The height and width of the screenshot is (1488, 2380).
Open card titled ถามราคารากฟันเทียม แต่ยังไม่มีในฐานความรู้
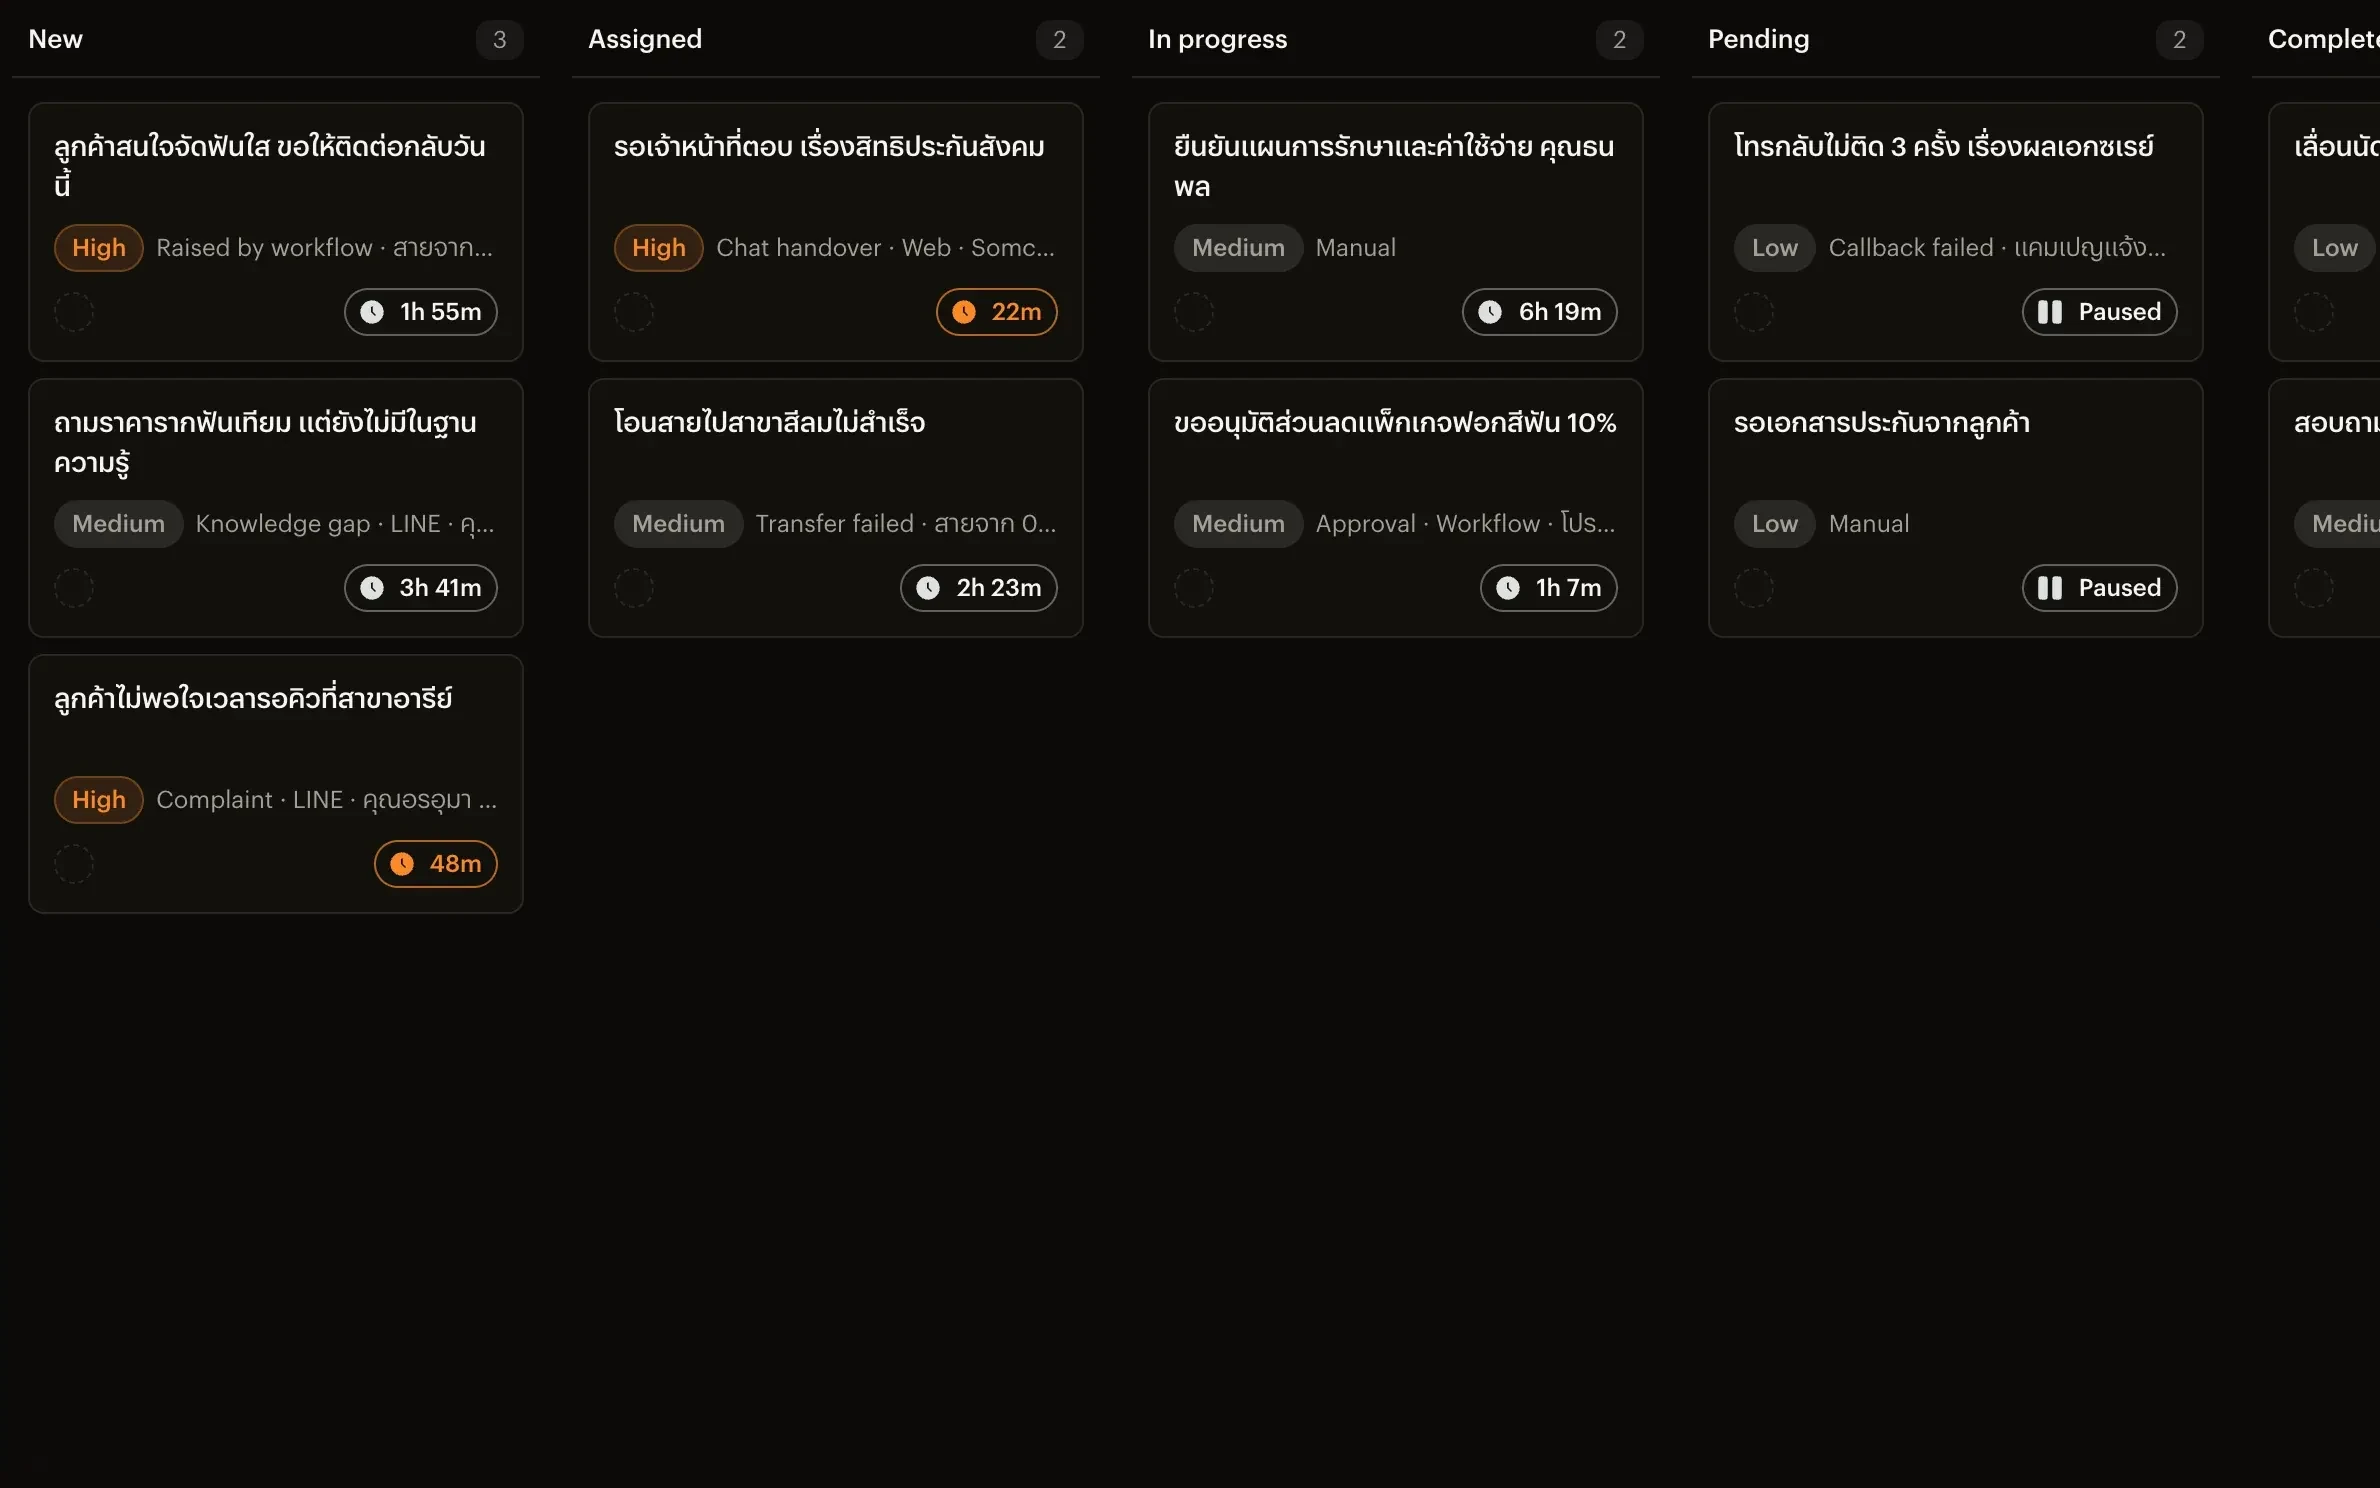pos(276,508)
